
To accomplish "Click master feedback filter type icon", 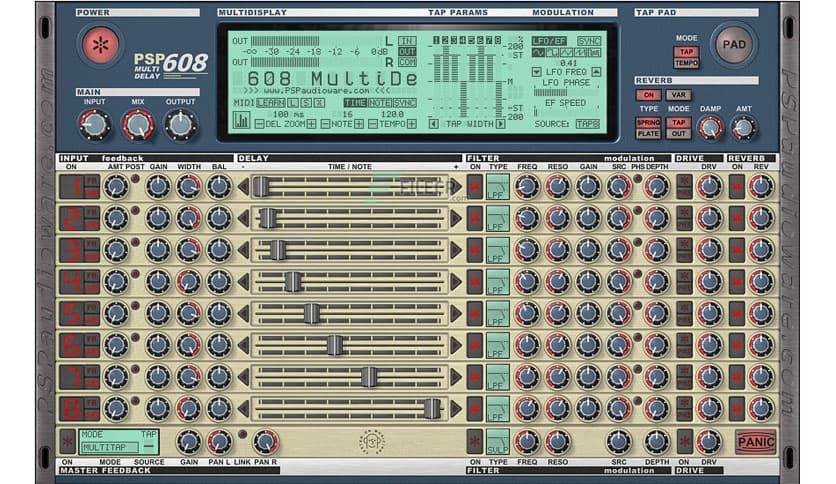I will pyautogui.click(x=497, y=441).
